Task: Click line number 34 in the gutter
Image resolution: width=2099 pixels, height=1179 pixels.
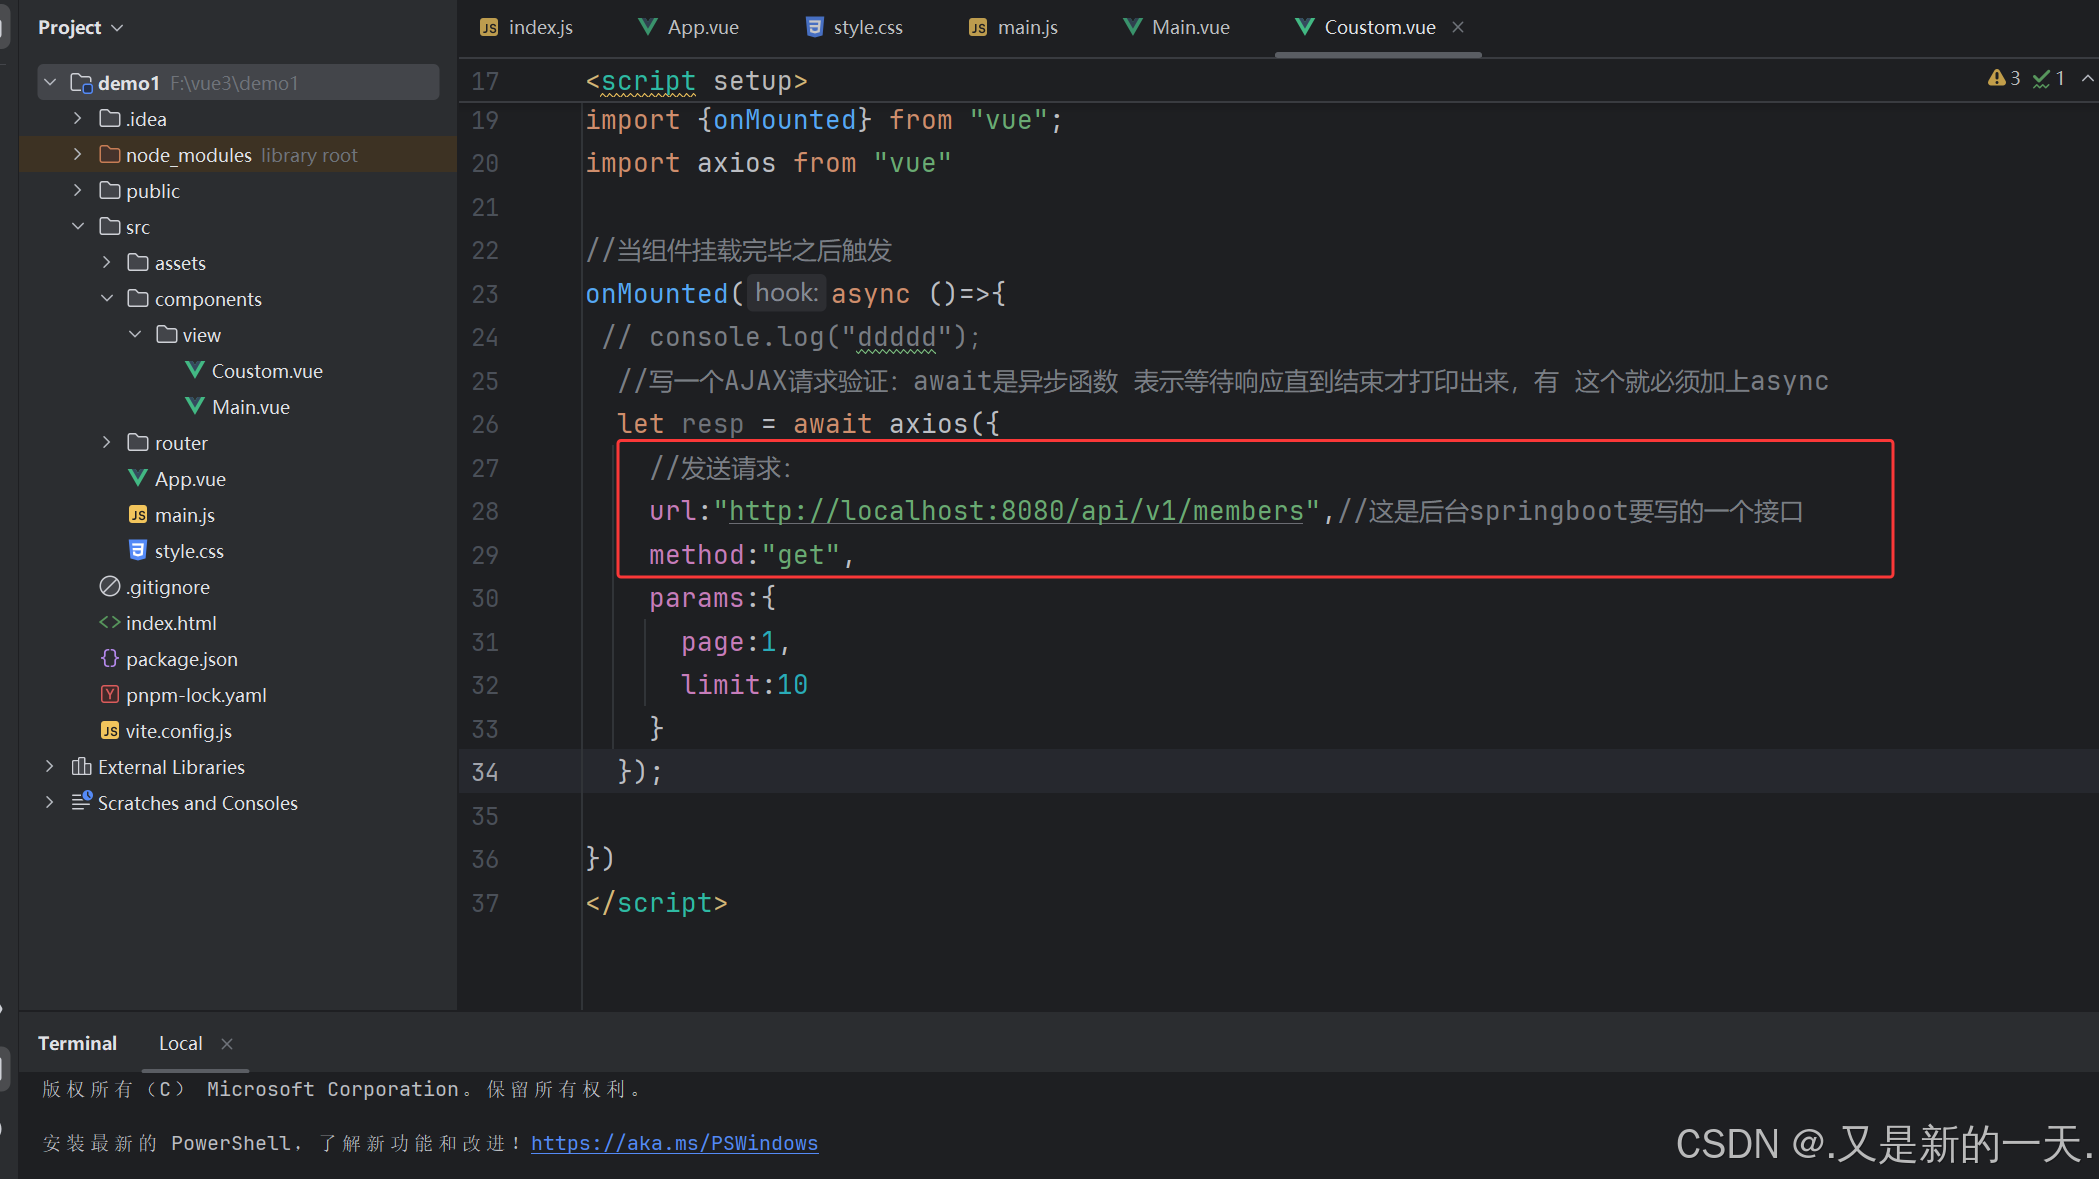Action: click(485, 772)
